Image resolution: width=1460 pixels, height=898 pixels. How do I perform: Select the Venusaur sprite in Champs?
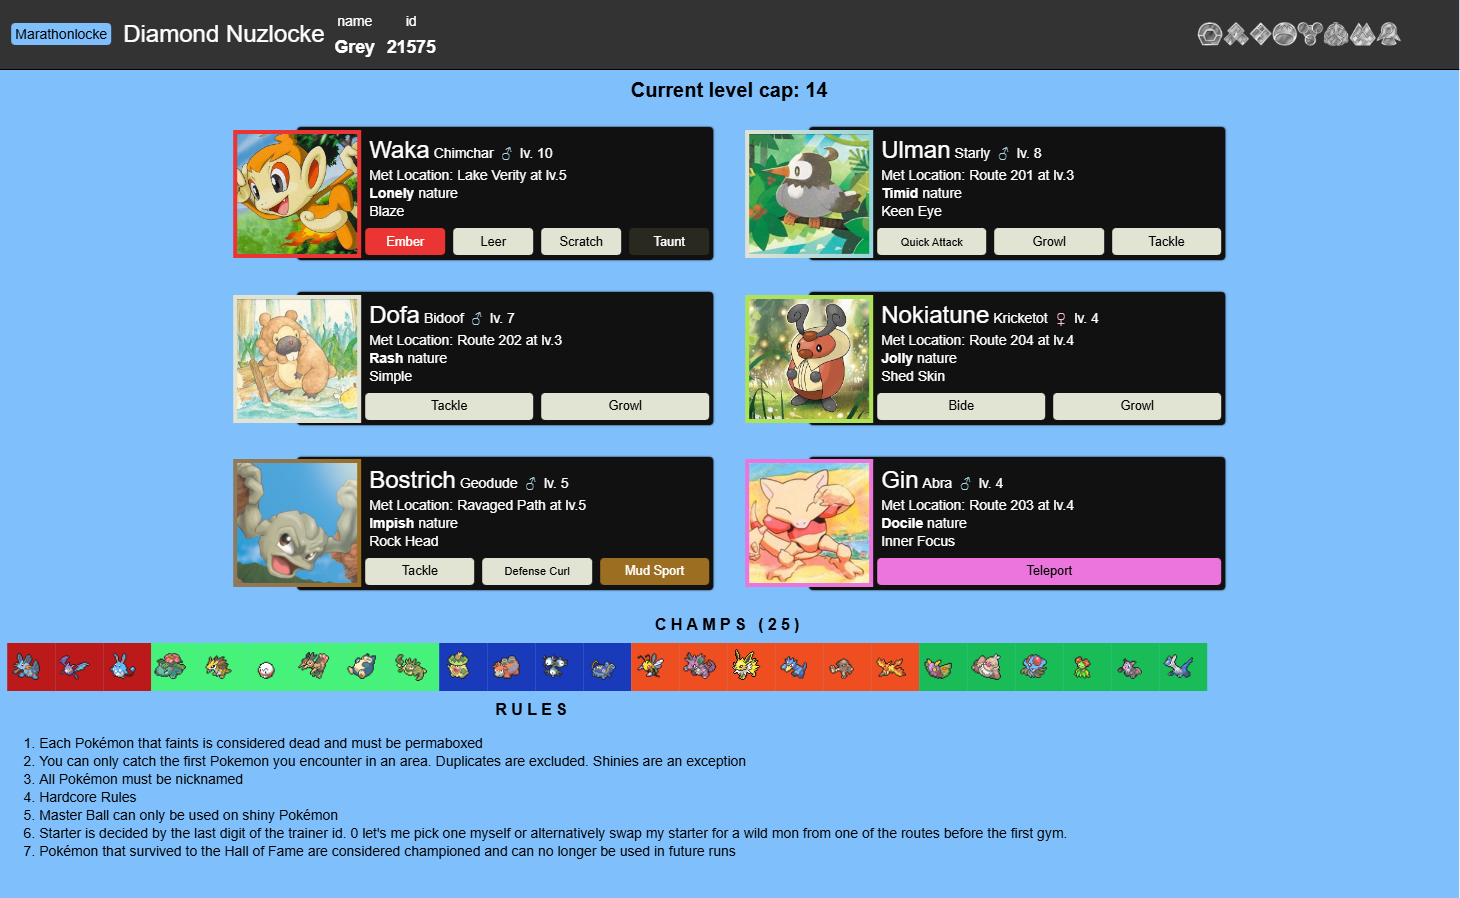[x=175, y=667]
